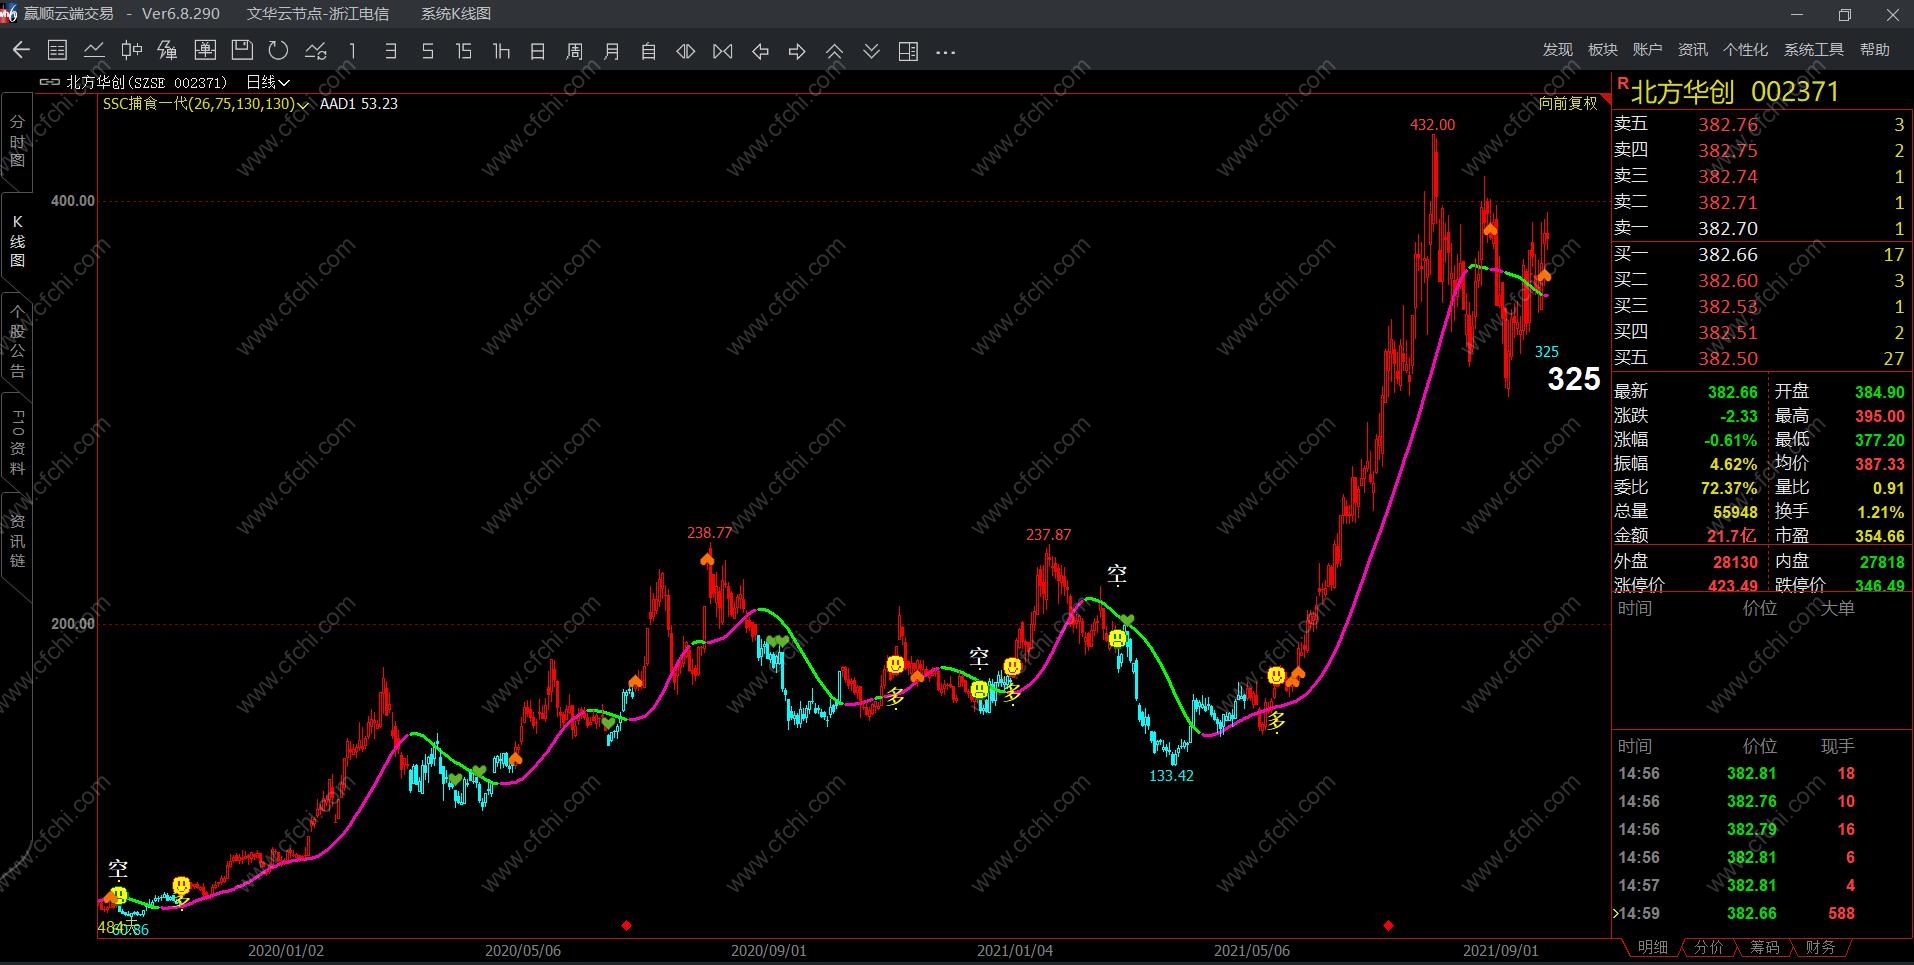Toggle the 向前复权 price adjustment label

(1568, 103)
